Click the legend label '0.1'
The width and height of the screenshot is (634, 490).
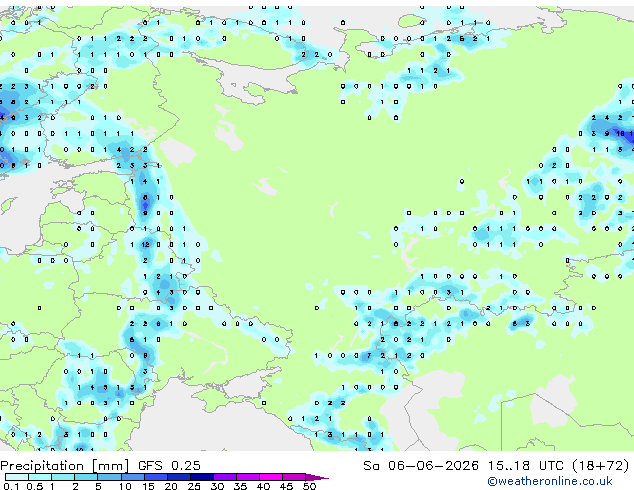coord(11,486)
